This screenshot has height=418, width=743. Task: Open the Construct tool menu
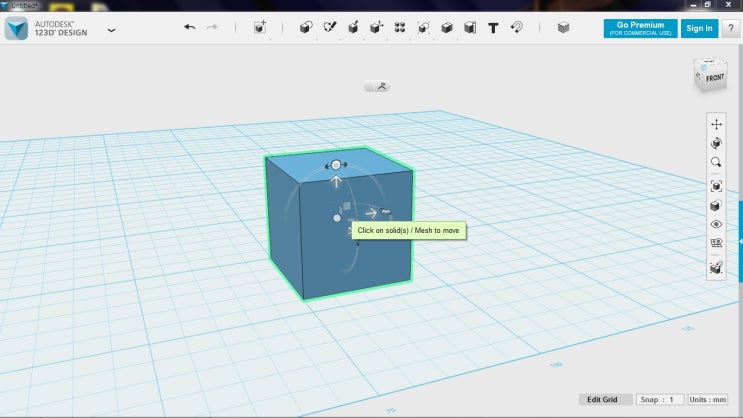coord(353,27)
